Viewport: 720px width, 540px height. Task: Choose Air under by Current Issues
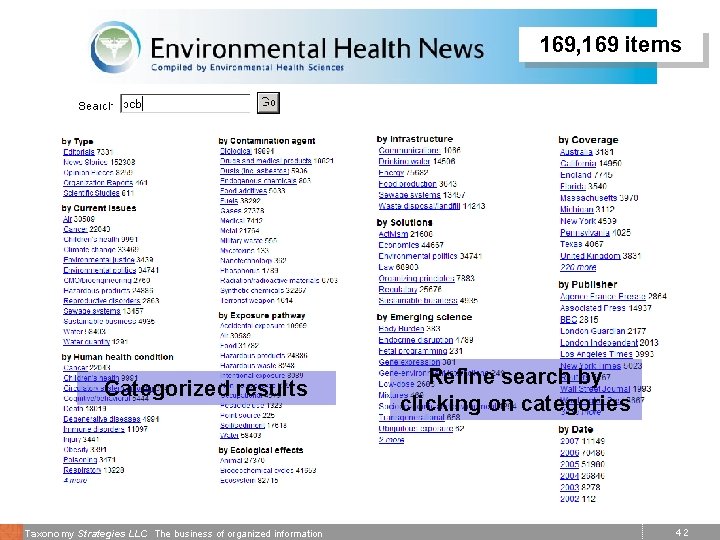click(68, 219)
